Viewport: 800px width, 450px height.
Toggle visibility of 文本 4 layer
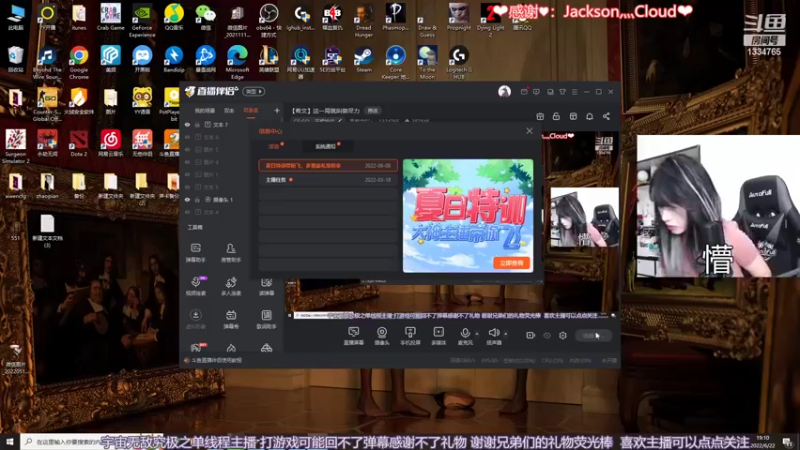tap(187, 212)
